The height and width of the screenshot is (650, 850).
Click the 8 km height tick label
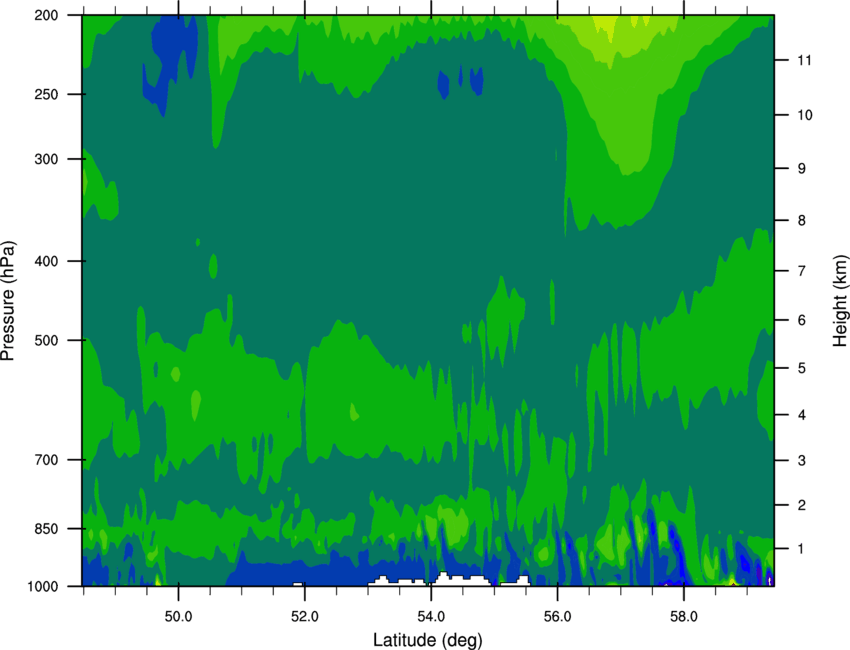click(x=801, y=220)
